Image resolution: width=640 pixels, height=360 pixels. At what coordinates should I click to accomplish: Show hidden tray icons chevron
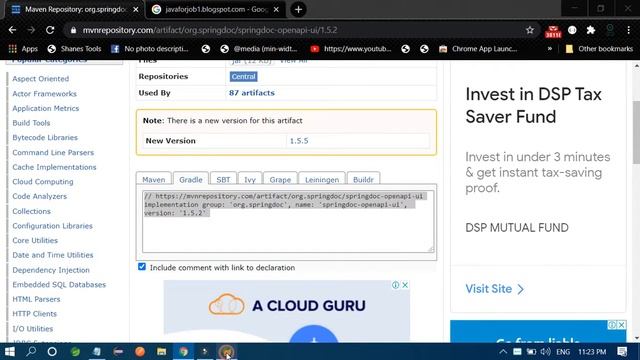[x=503, y=351]
